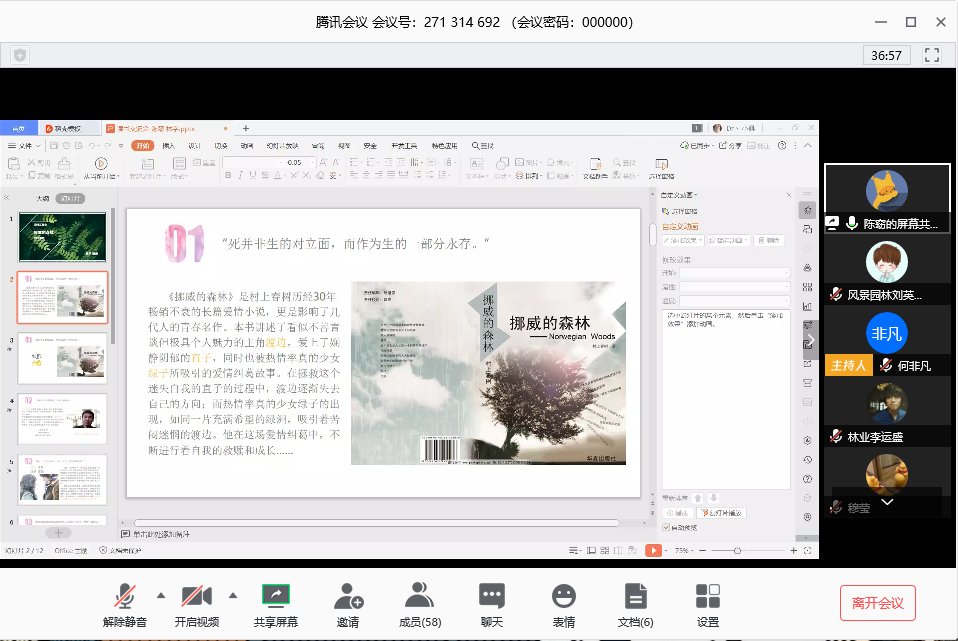Image resolution: width=958 pixels, height=641 pixels.
Task: Open the 成员(58) members list
Action: point(420,597)
